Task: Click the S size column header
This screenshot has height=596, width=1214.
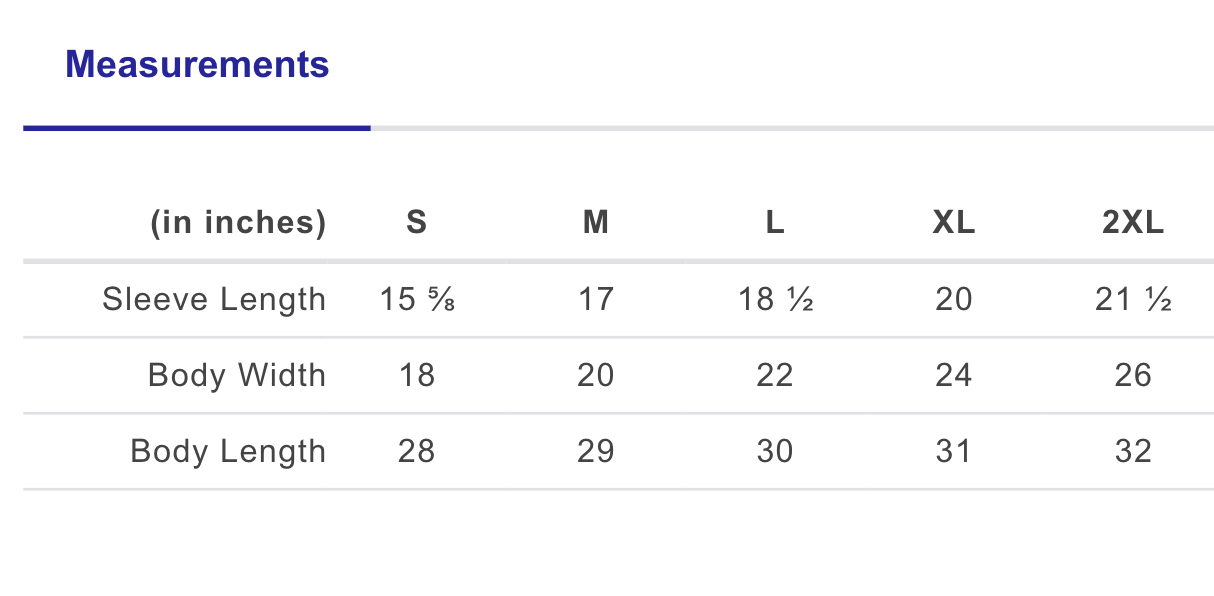Action: [417, 223]
